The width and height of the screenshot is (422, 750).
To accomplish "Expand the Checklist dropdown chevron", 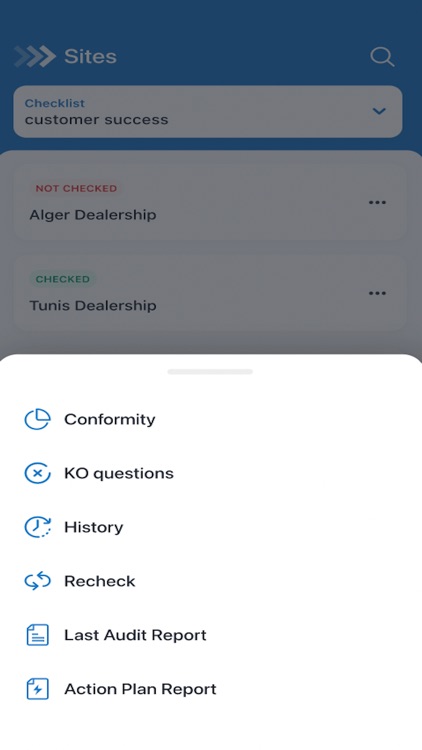I will tap(379, 111).
